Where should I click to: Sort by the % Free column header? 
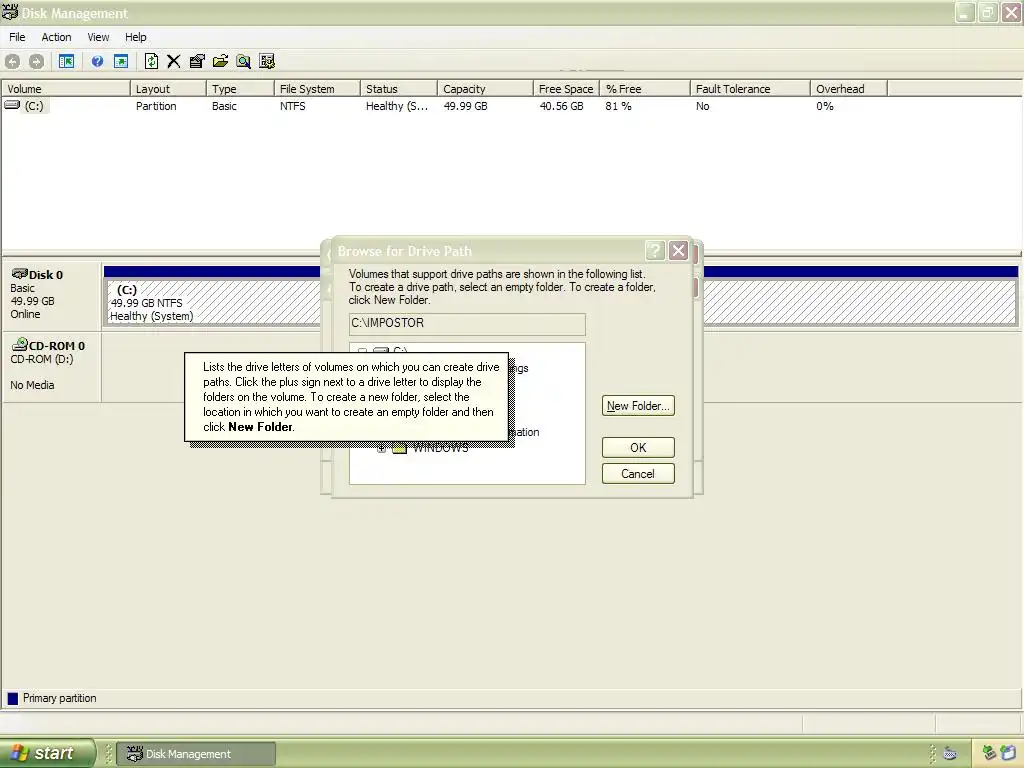coord(645,89)
